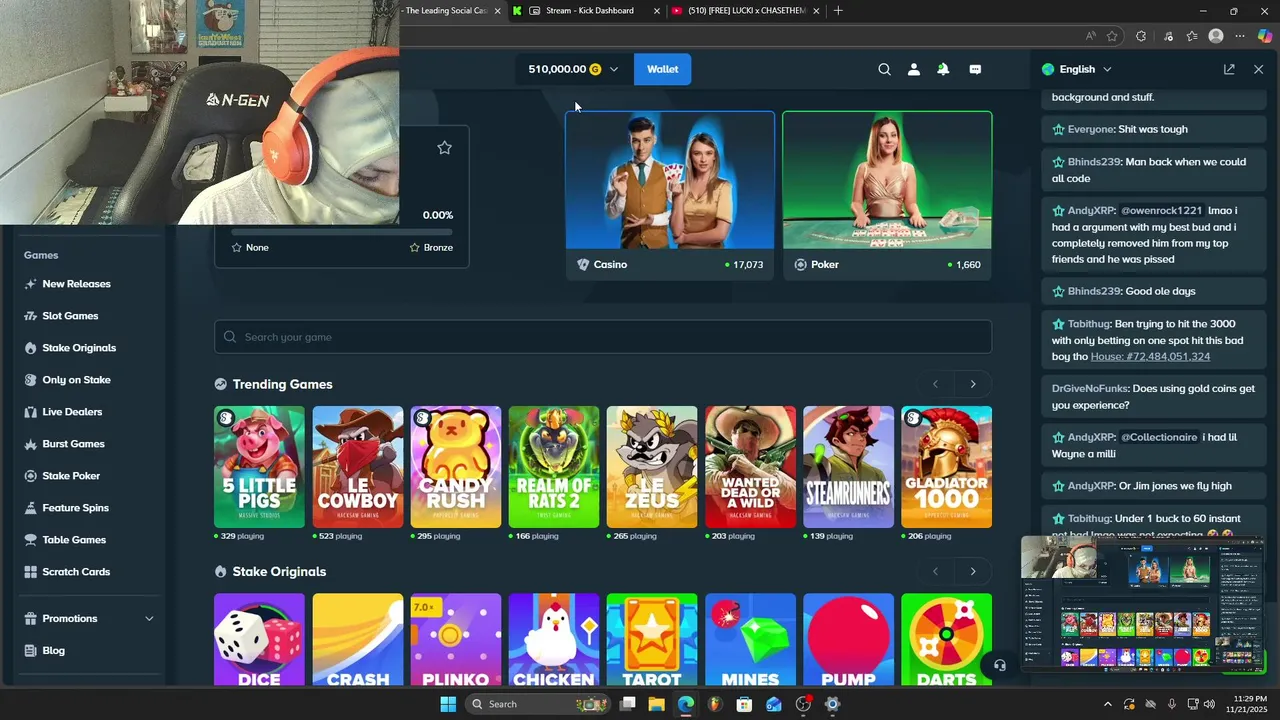Open the House: #72,484,051,324 bet link

pyautogui.click(x=1150, y=356)
